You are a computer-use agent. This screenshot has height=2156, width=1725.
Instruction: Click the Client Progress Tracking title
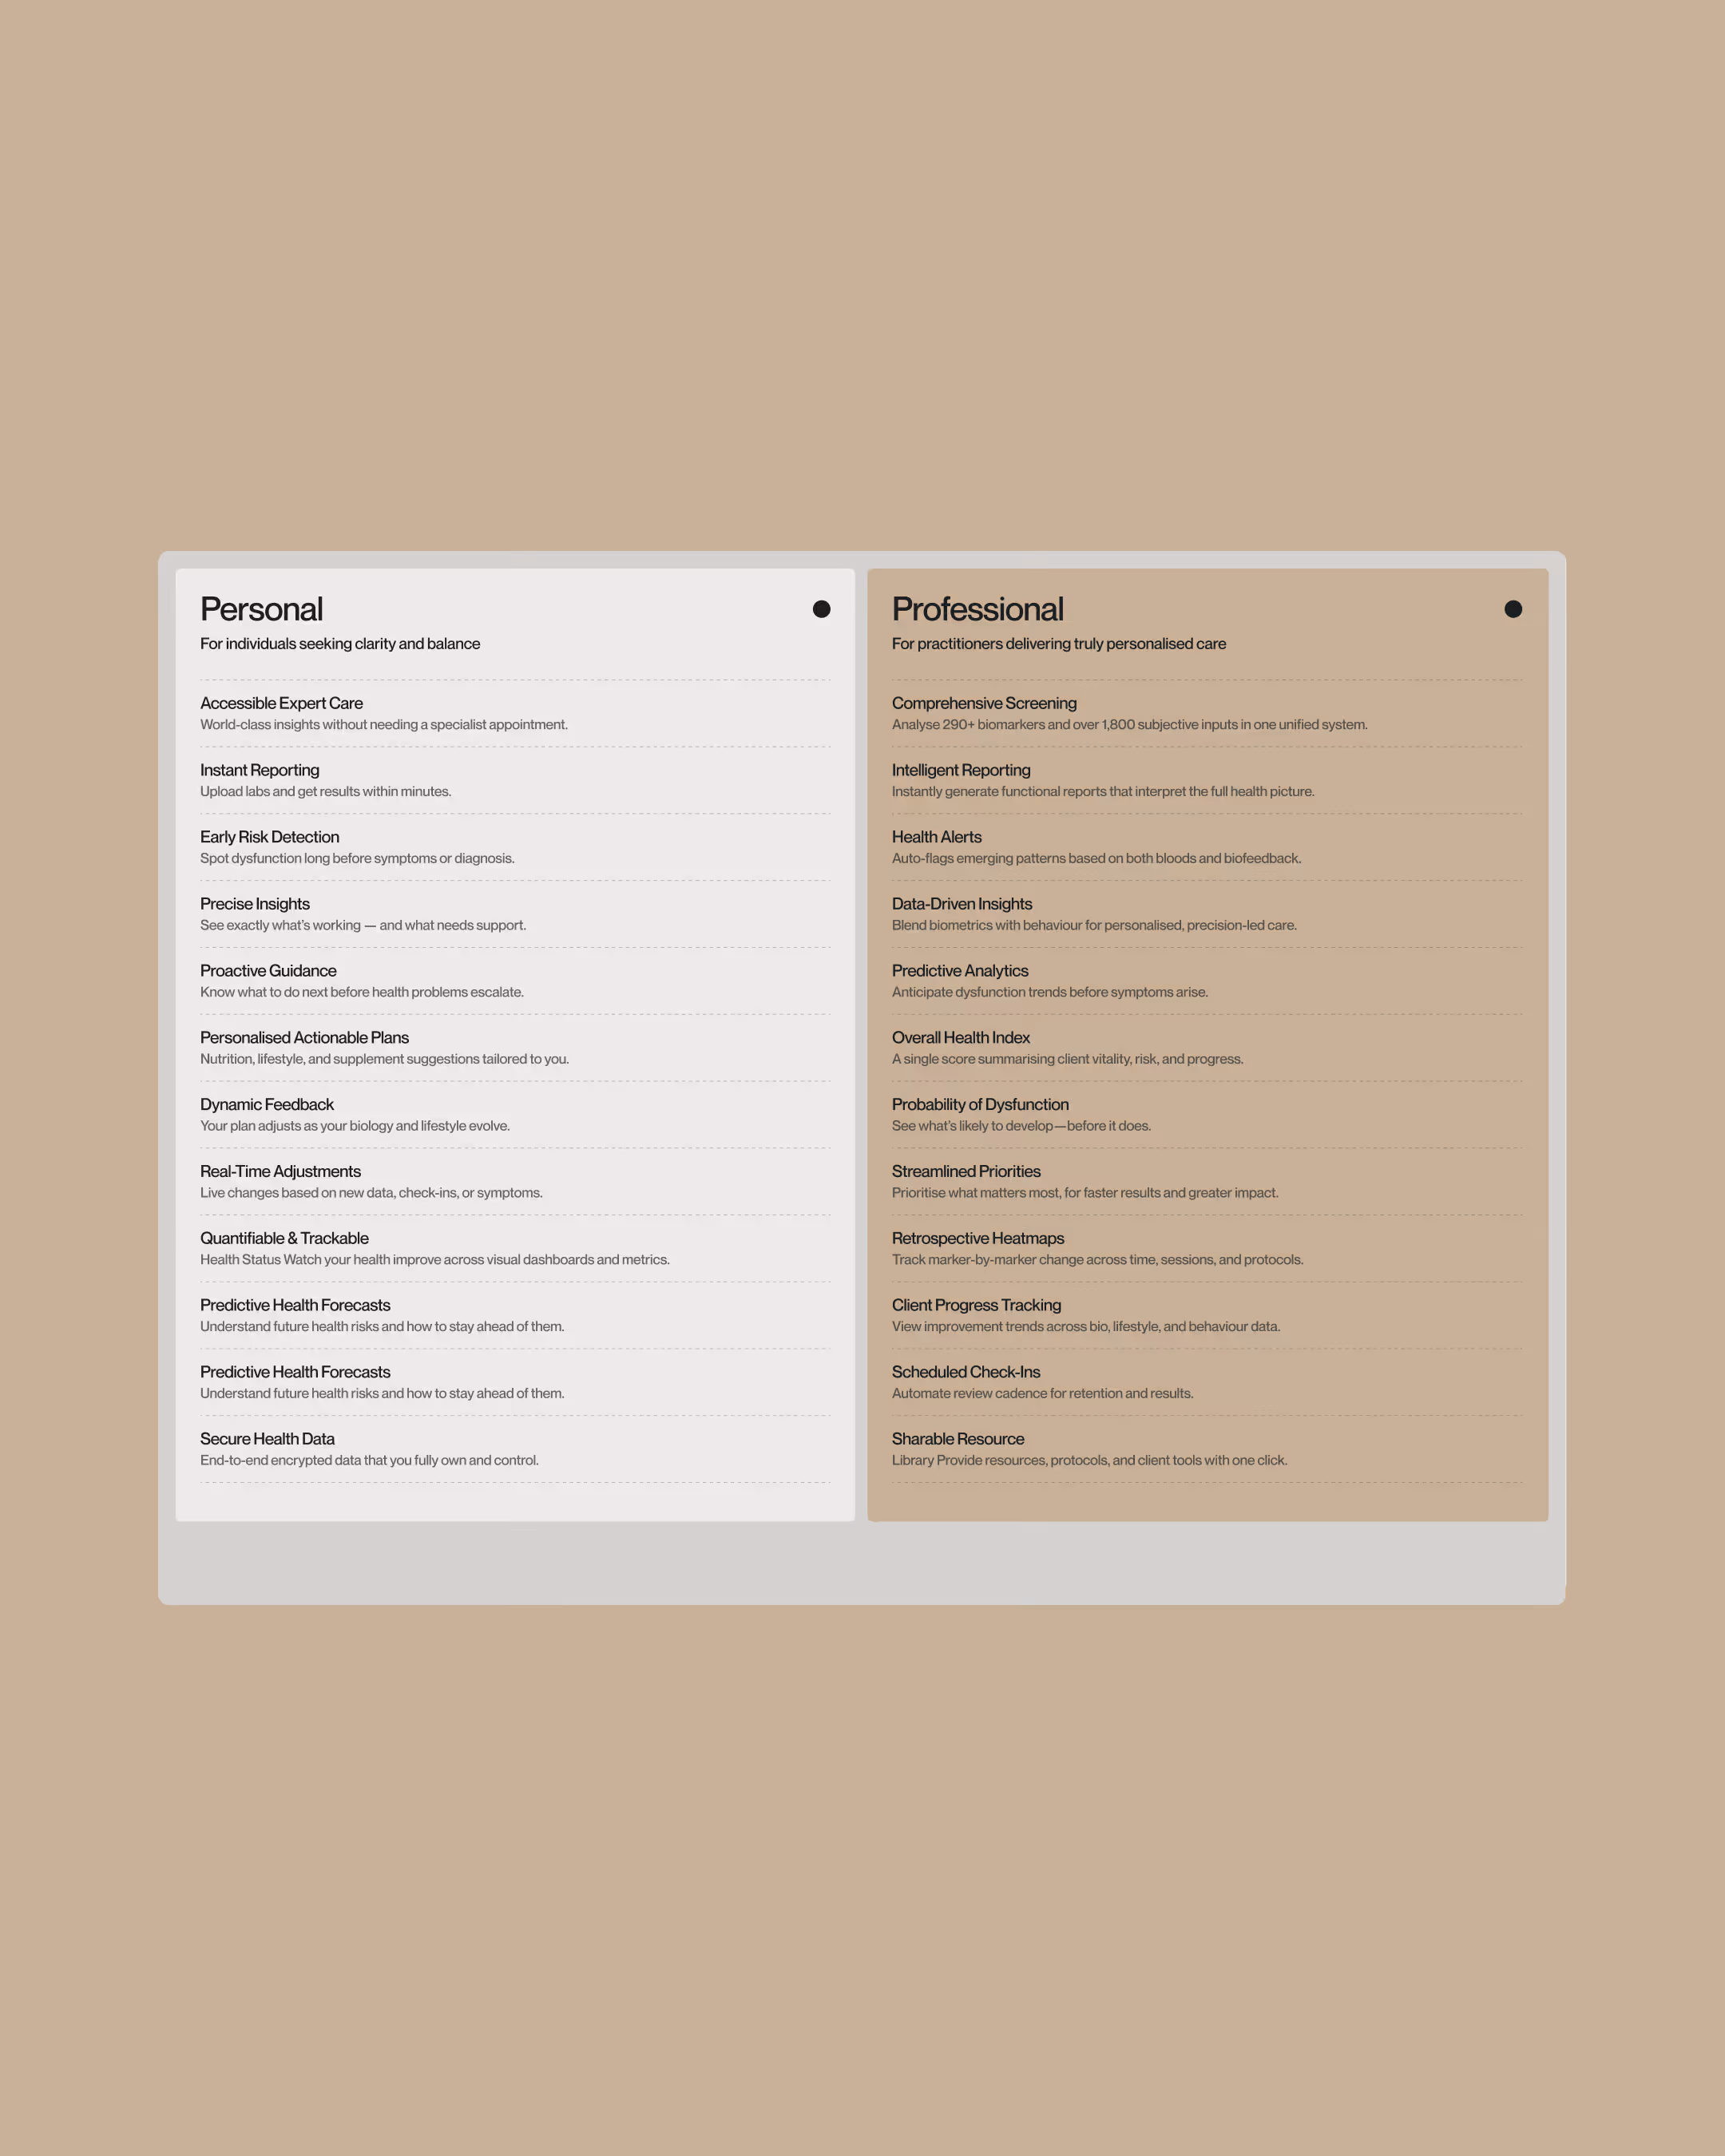click(976, 1305)
